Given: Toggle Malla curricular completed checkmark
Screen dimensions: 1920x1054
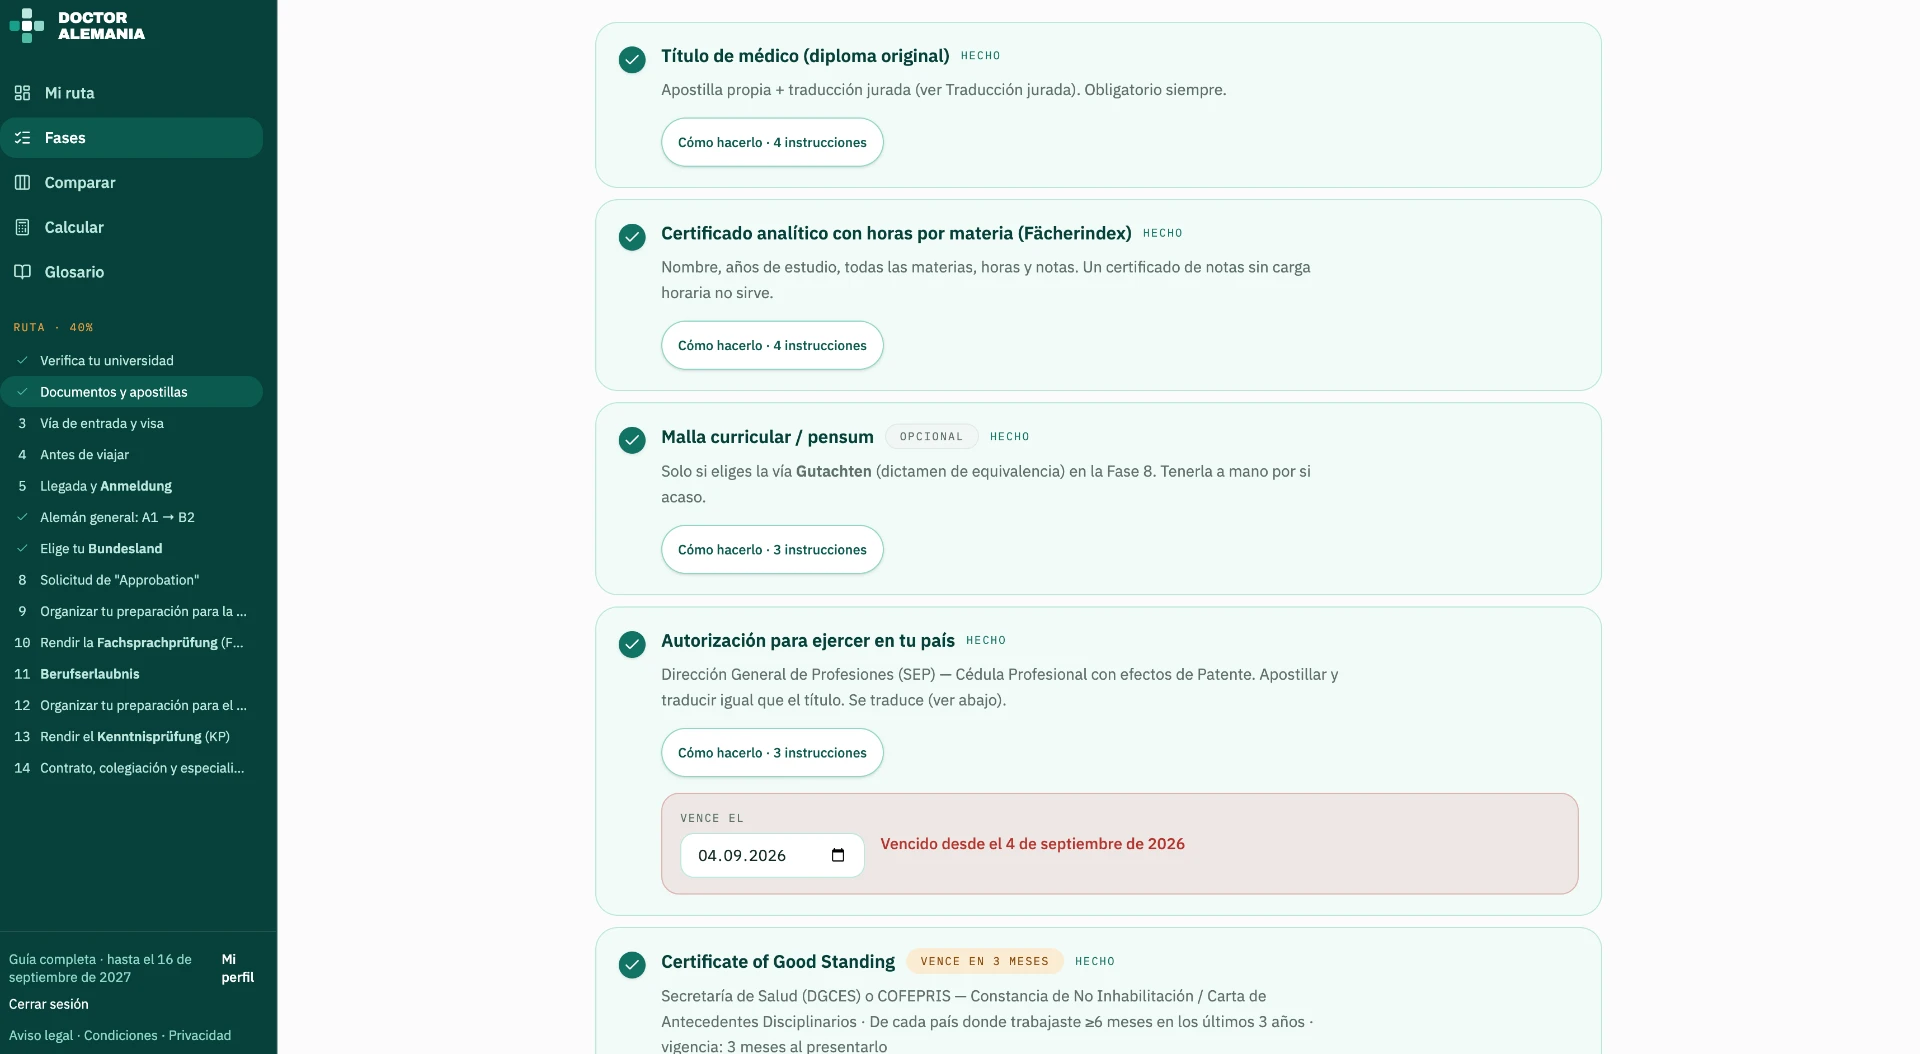Looking at the screenshot, I should coord(632,440).
